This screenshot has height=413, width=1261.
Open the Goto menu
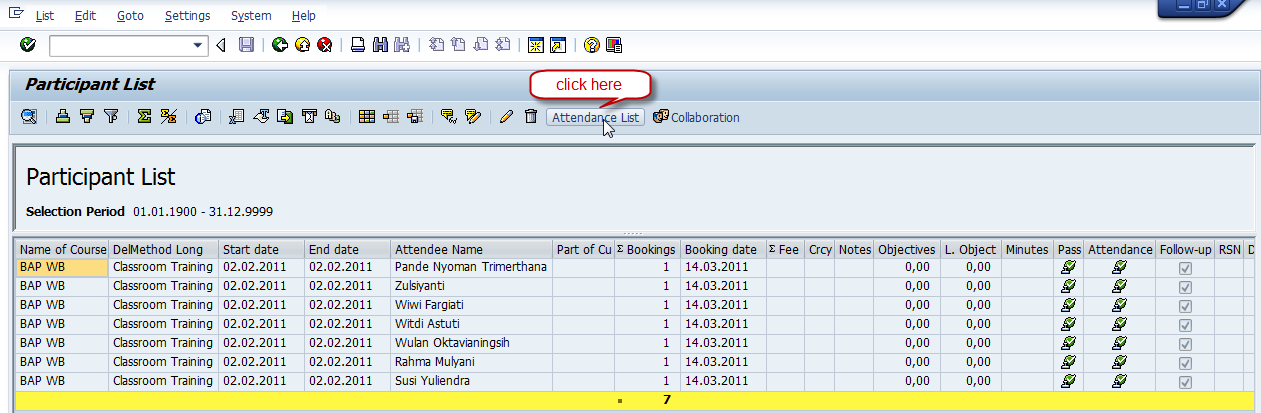pos(130,16)
